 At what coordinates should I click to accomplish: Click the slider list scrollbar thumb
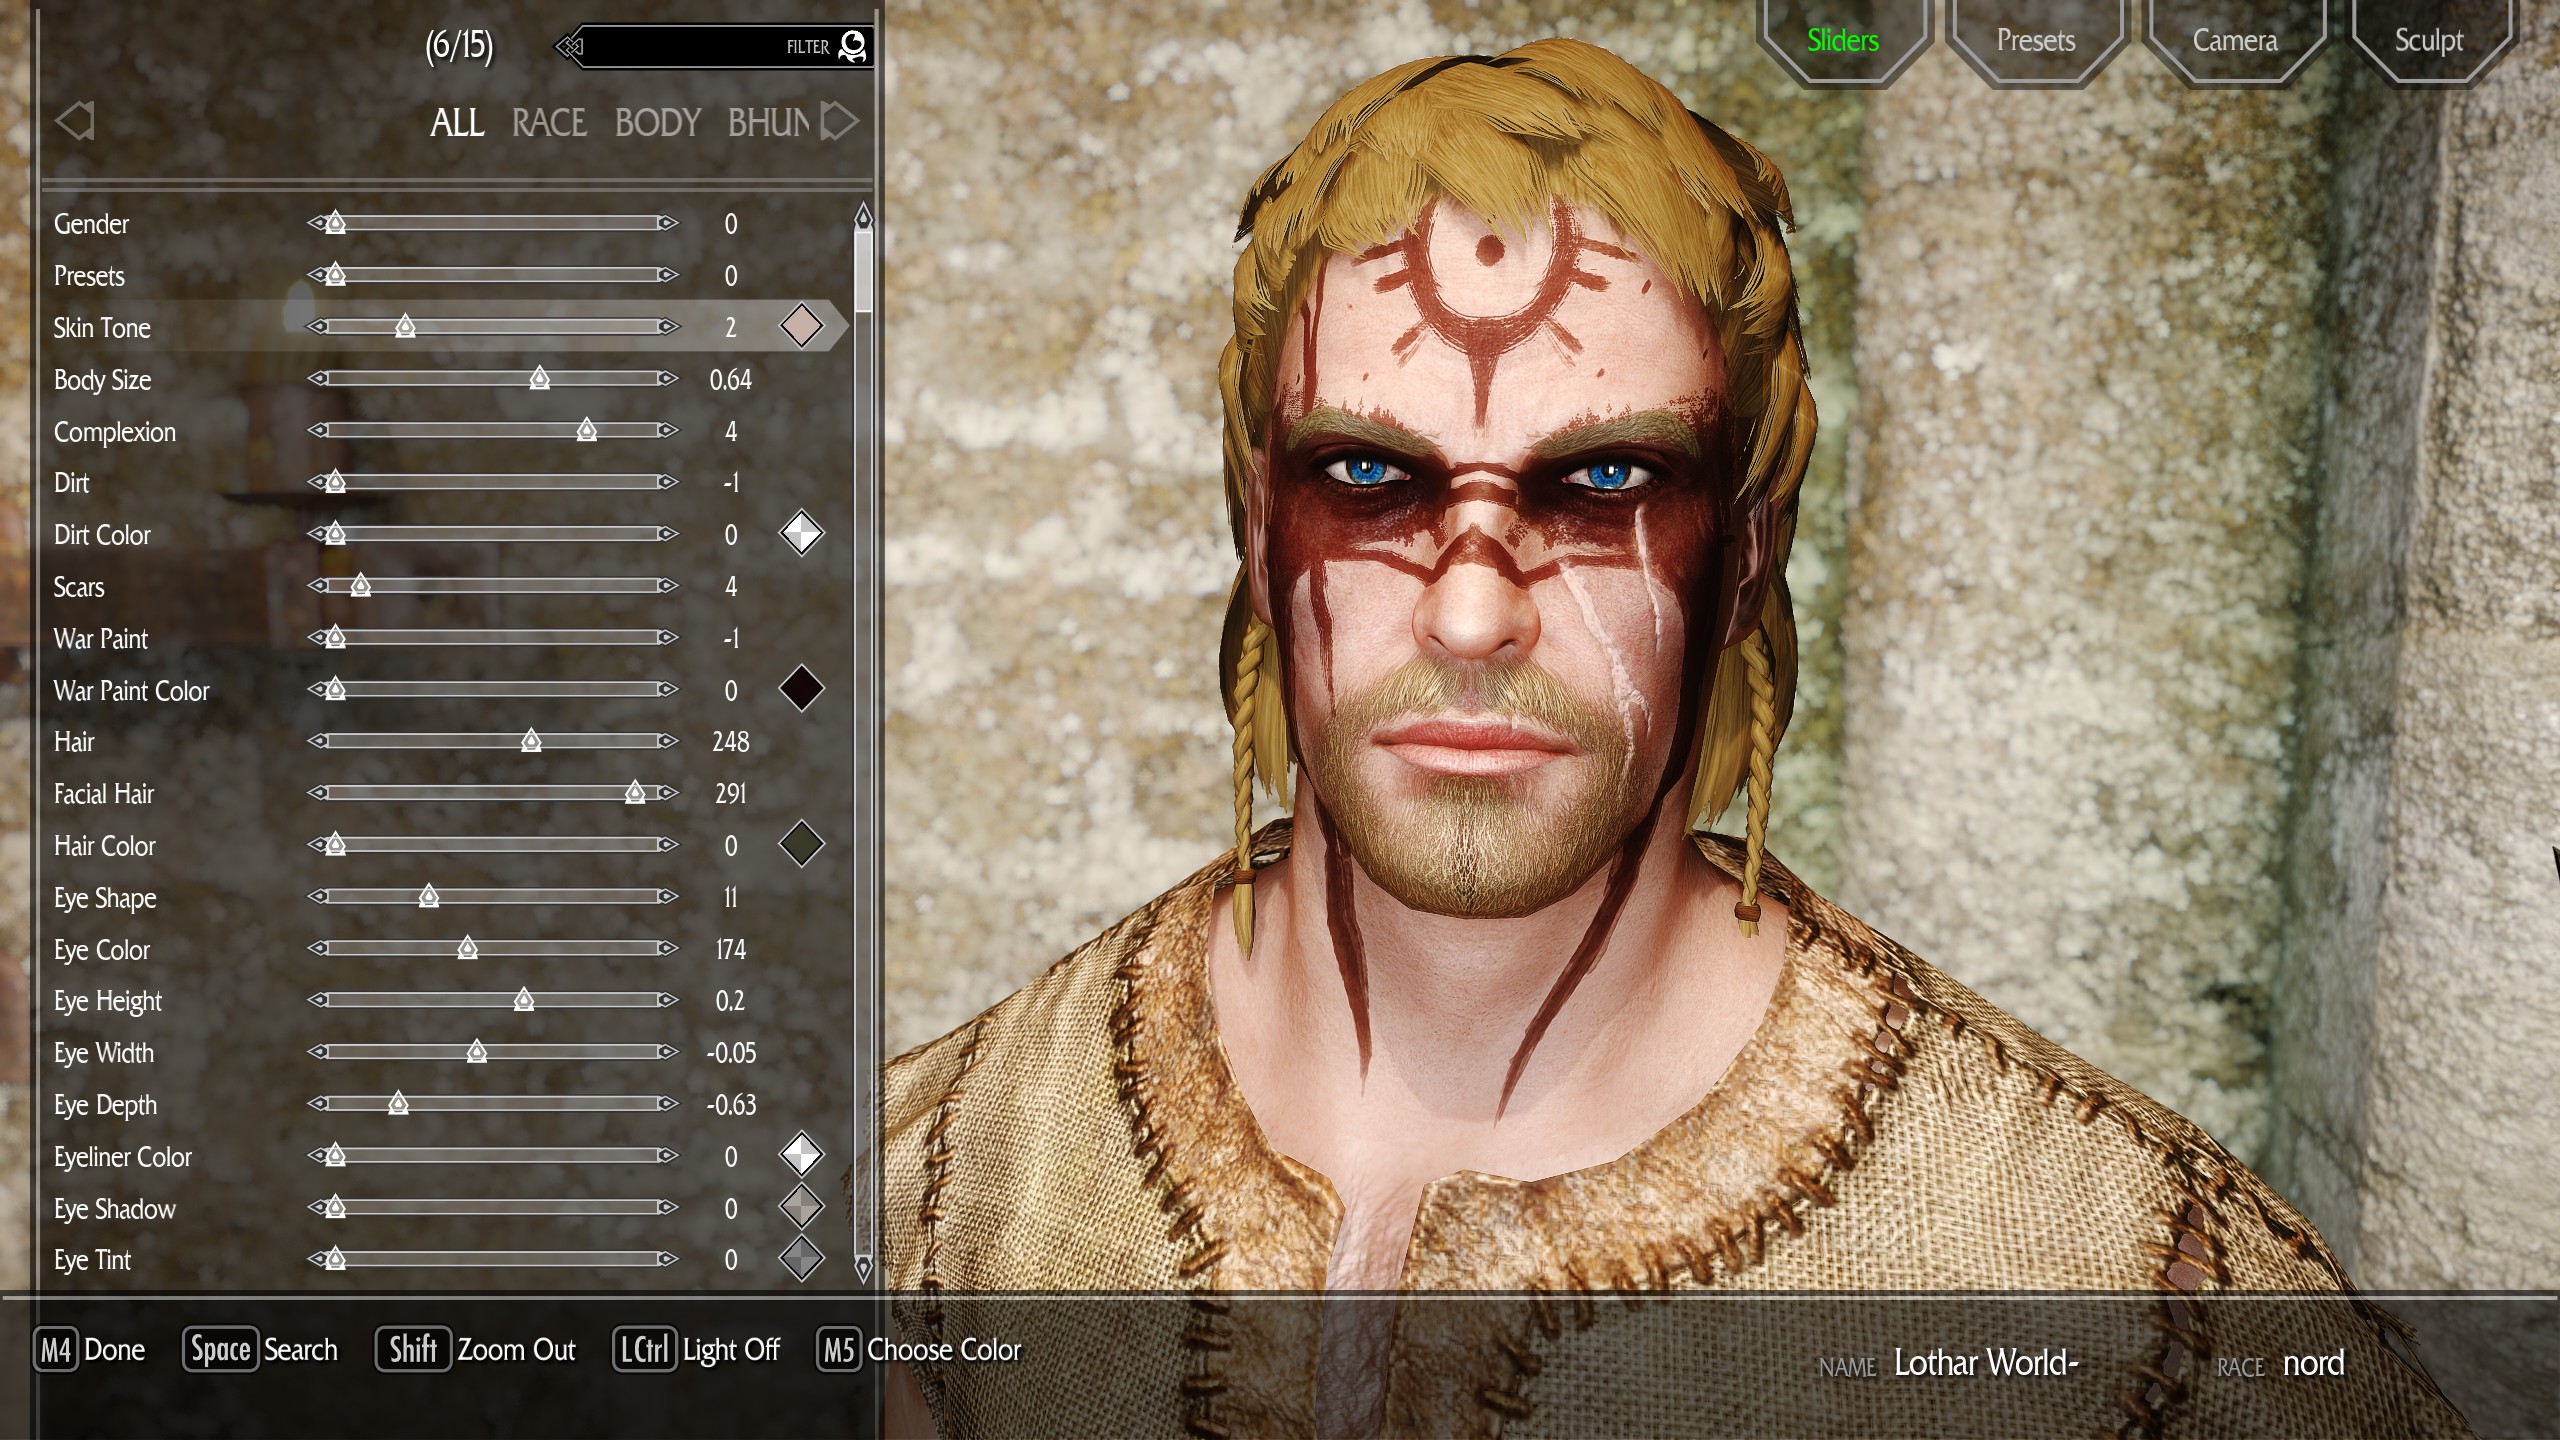pos(864,270)
